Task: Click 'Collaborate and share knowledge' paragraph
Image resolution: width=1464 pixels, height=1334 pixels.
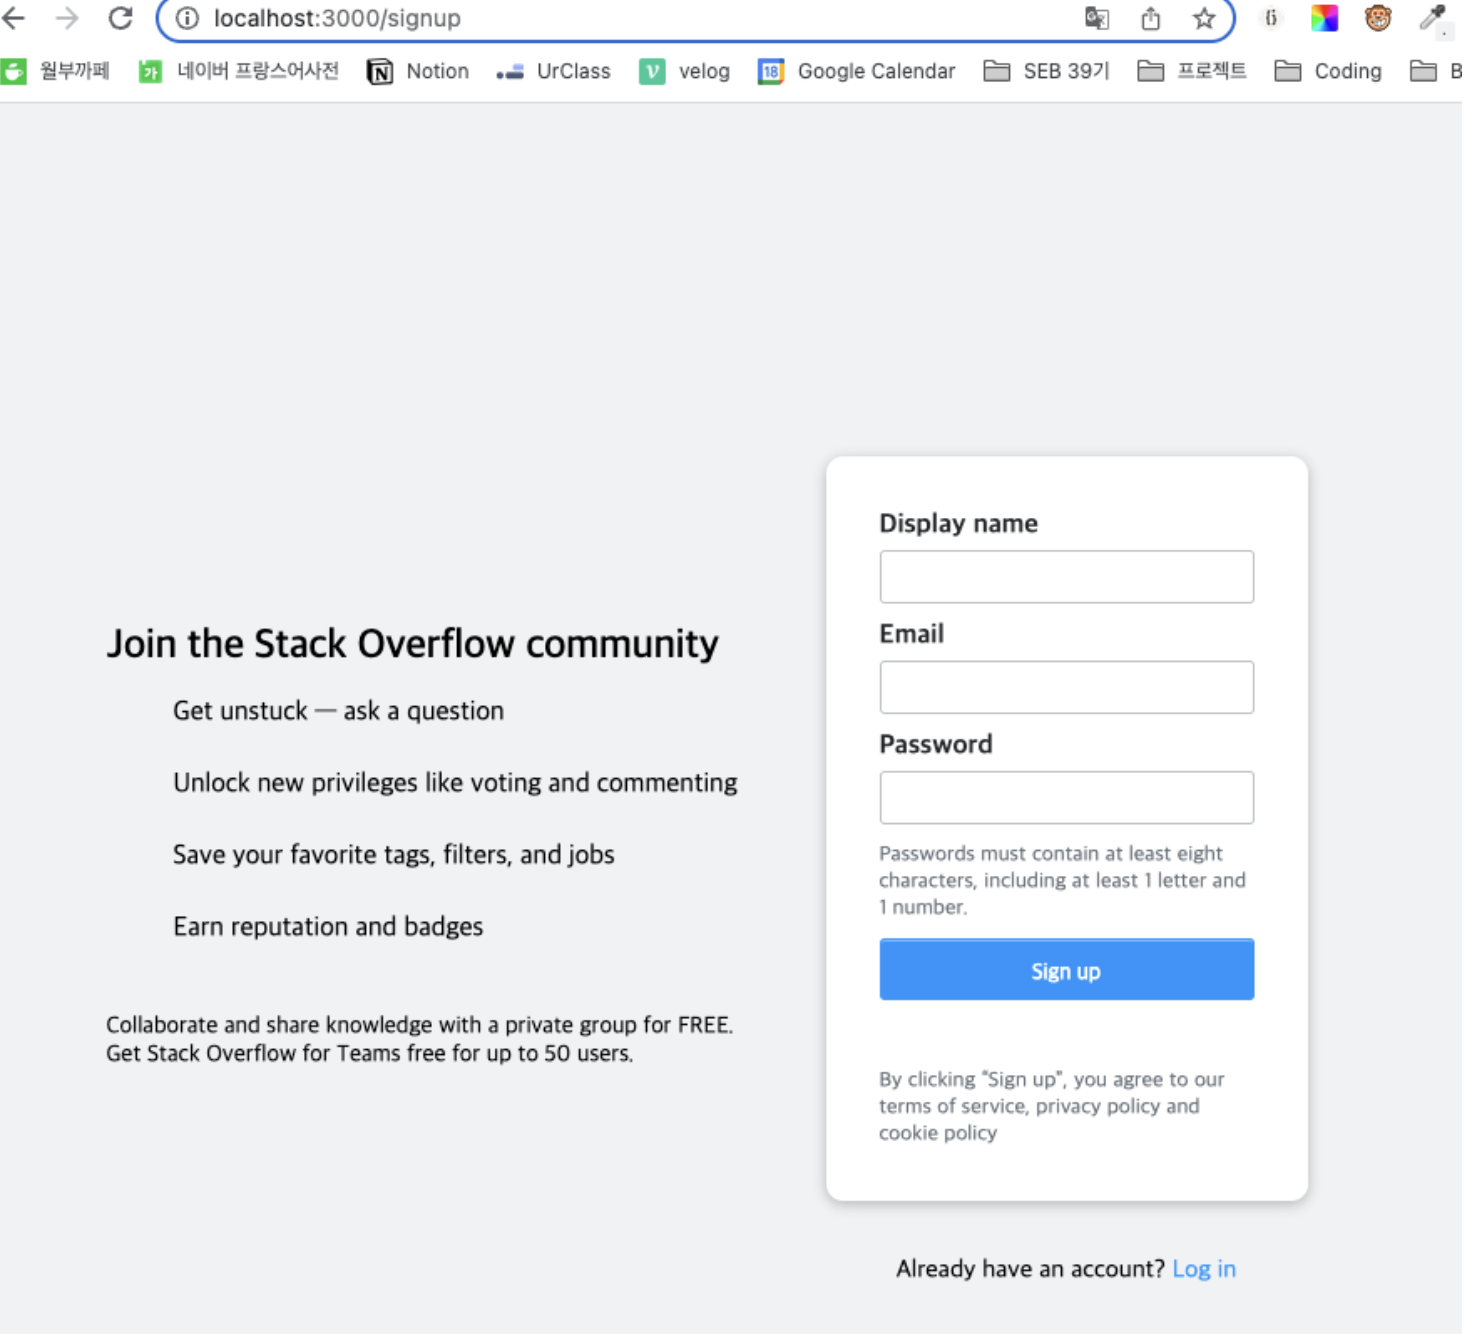Action: point(419,1039)
